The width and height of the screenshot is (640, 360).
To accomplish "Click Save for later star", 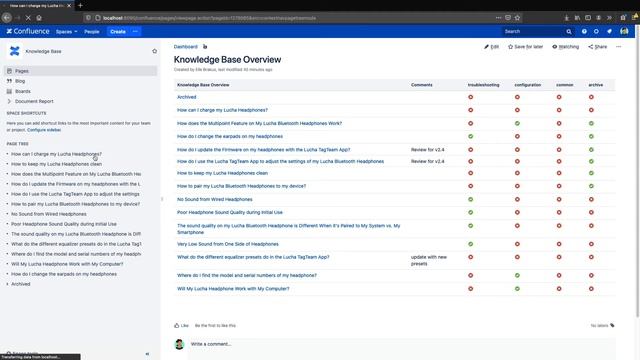I will coord(525,47).
